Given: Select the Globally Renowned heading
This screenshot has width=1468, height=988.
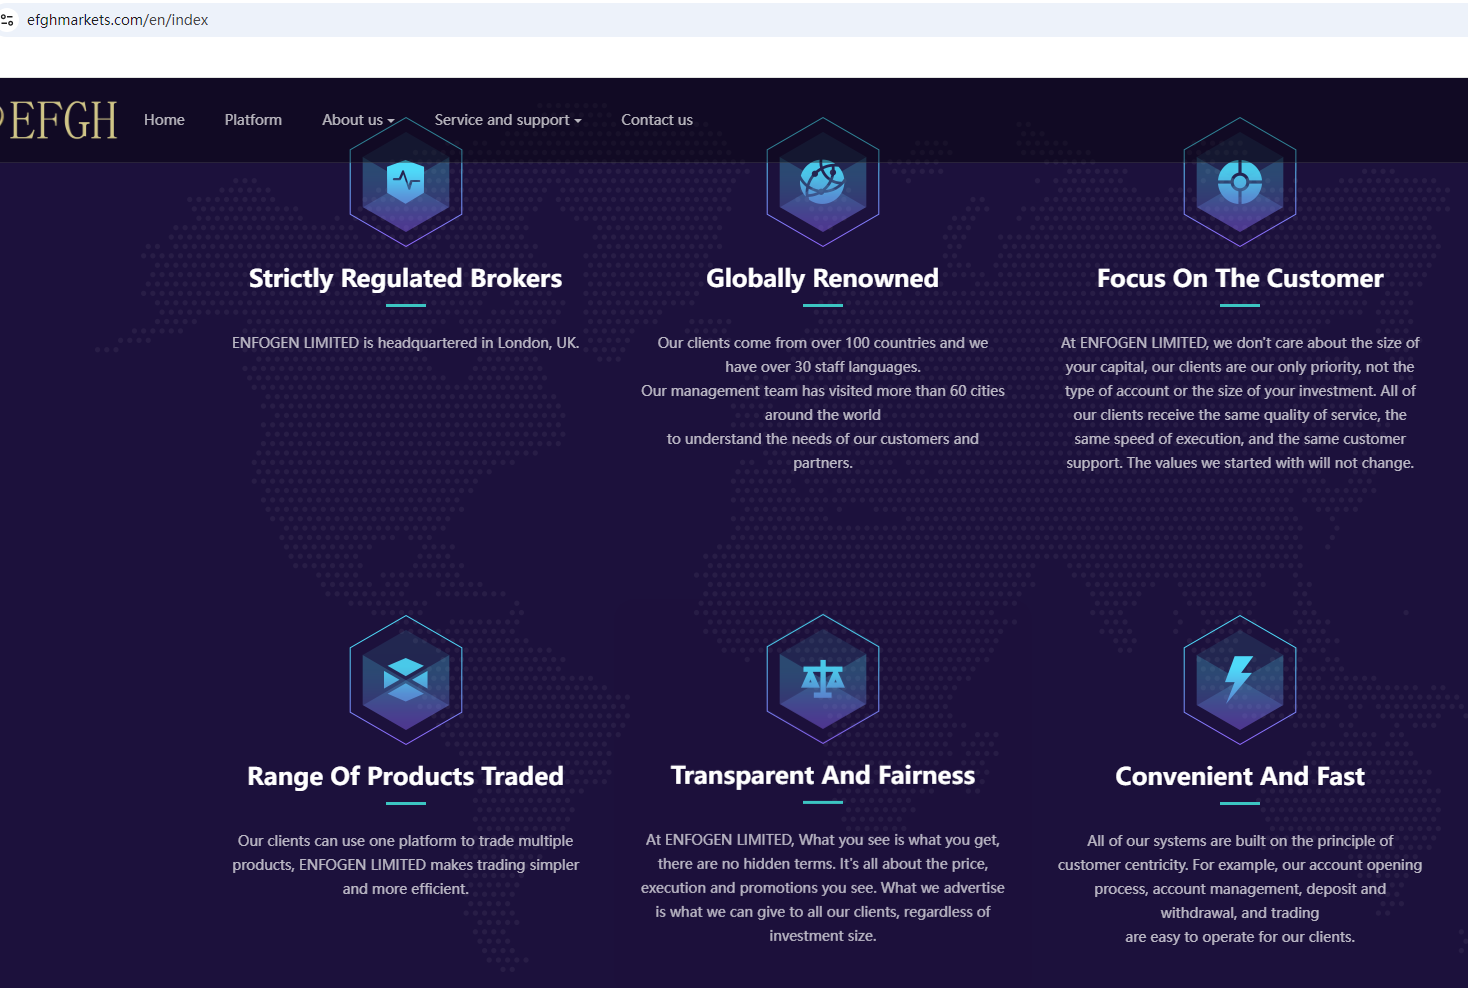Looking at the screenshot, I should click(x=823, y=278).
